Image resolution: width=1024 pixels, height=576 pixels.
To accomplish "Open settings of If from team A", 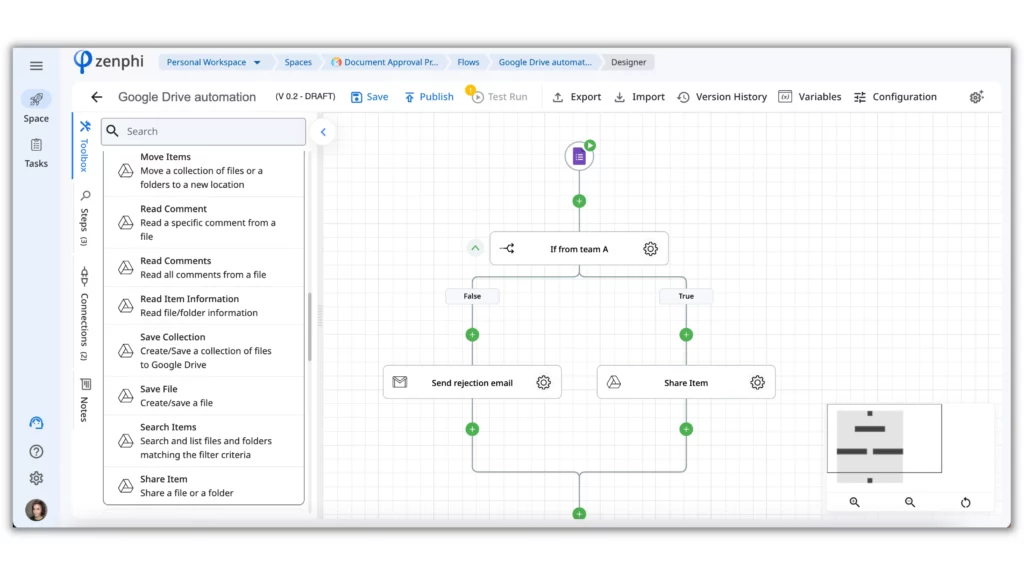I will pos(650,249).
